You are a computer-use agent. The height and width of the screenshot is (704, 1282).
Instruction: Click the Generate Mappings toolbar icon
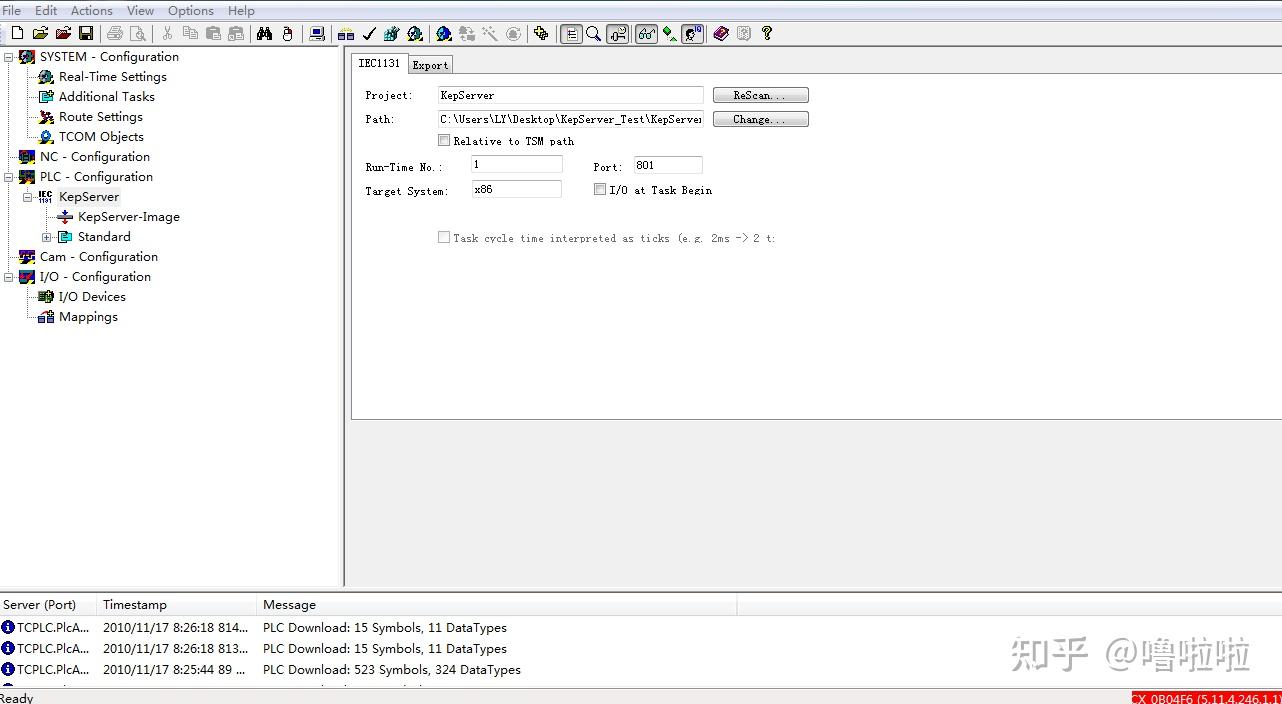(346, 33)
